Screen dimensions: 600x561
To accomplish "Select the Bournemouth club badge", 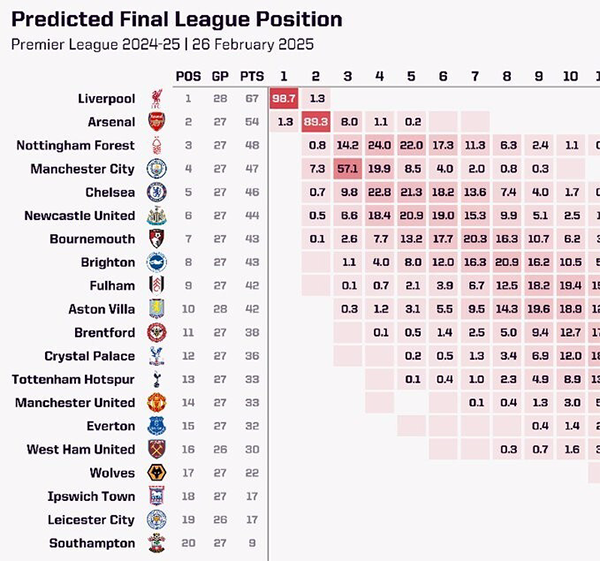I will click(156, 239).
